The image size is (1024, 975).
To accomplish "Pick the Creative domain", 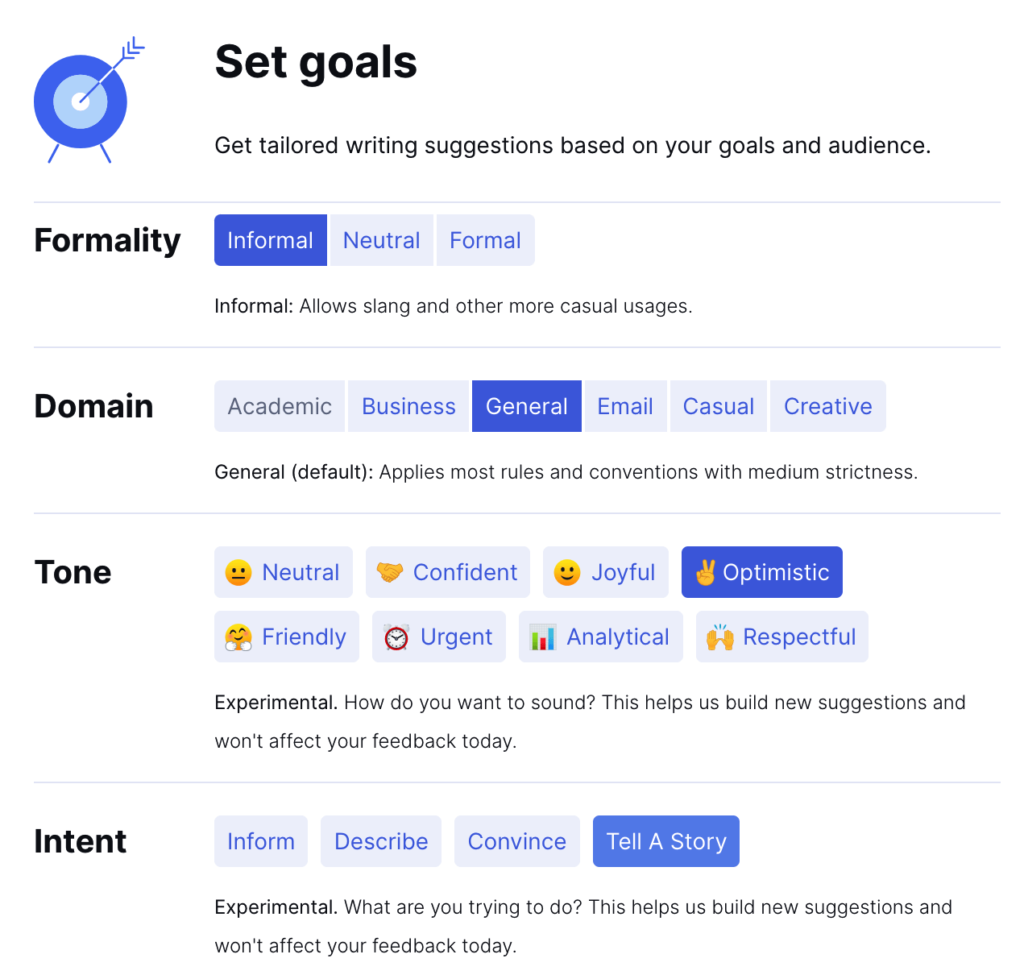I will [827, 406].
